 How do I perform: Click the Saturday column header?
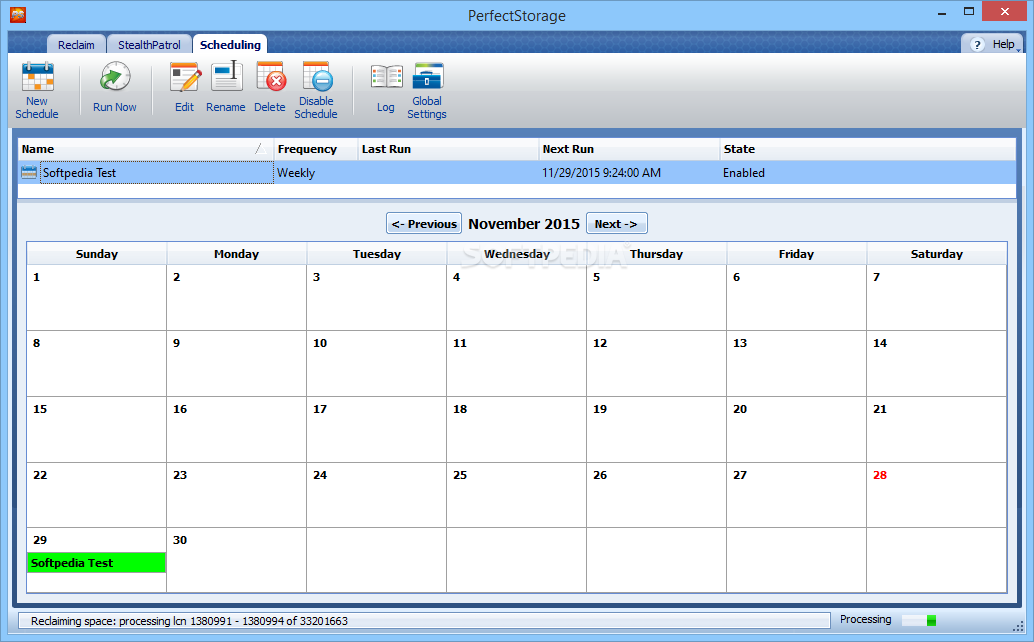click(936, 254)
